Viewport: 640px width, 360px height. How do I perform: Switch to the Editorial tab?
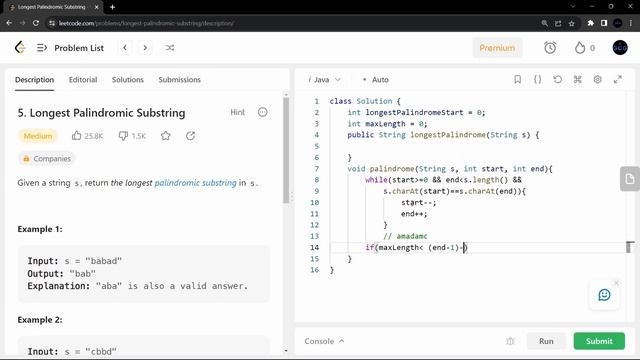point(83,80)
